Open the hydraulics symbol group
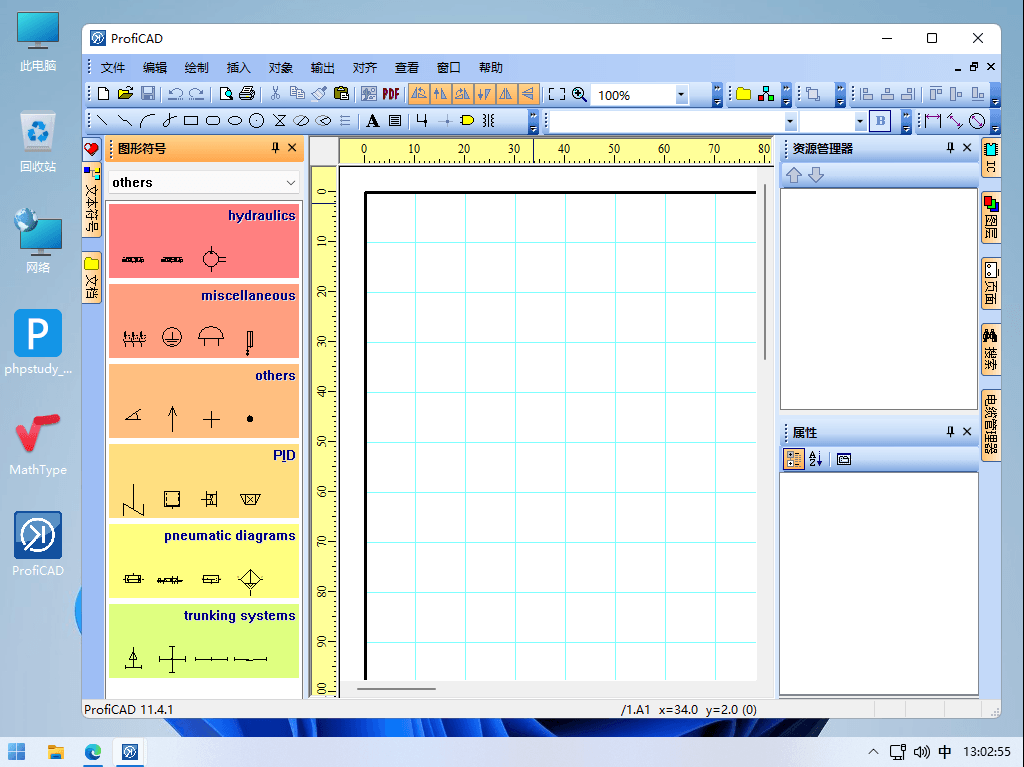The height and width of the screenshot is (767, 1024). pyautogui.click(x=204, y=240)
